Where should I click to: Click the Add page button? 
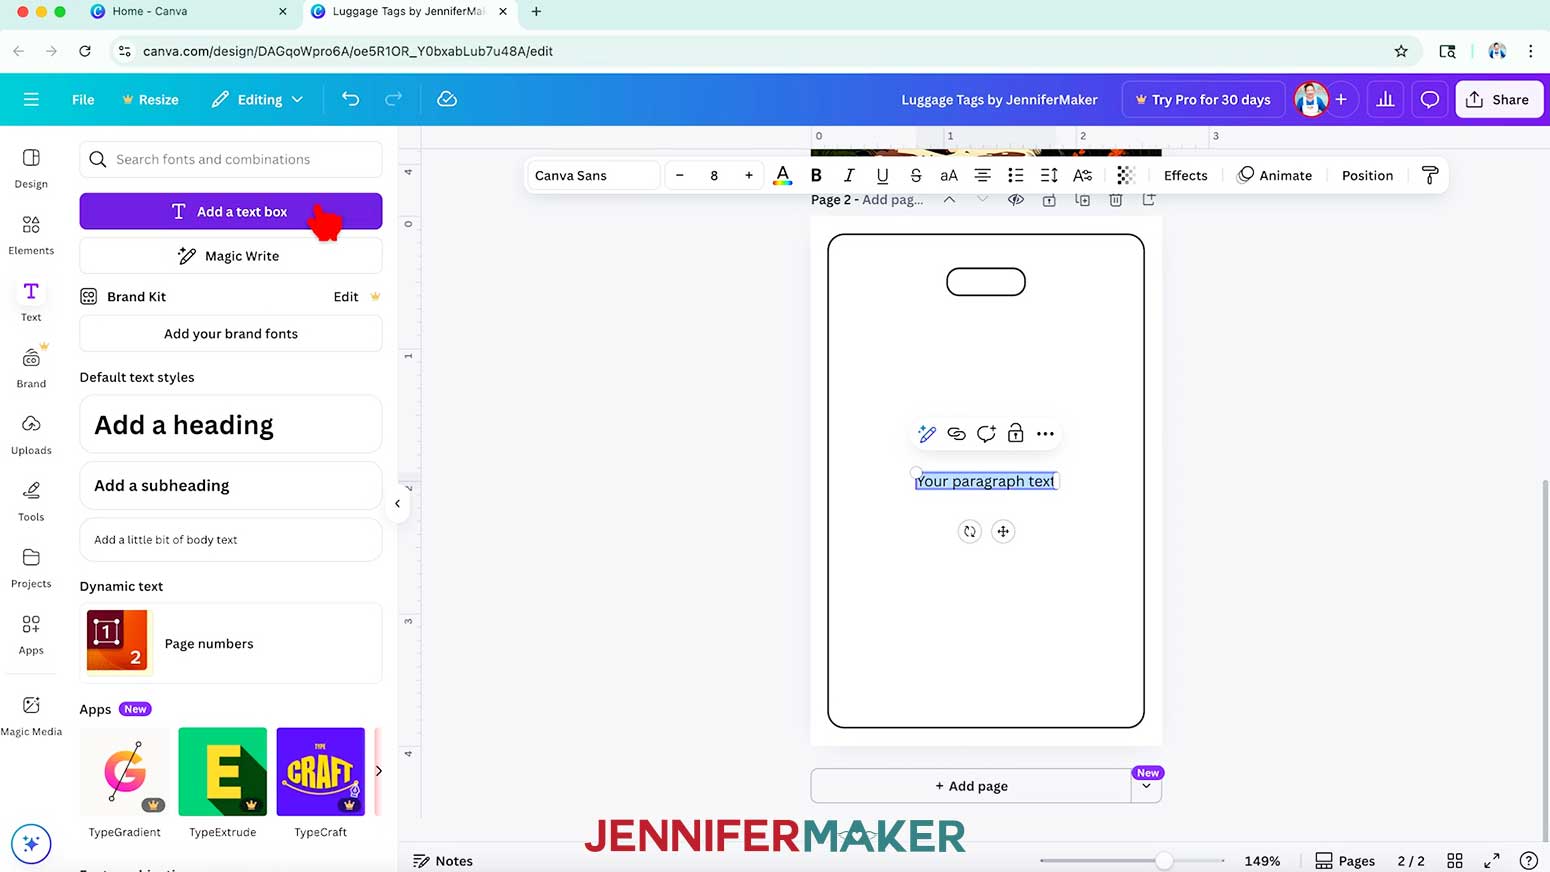tap(971, 786)
